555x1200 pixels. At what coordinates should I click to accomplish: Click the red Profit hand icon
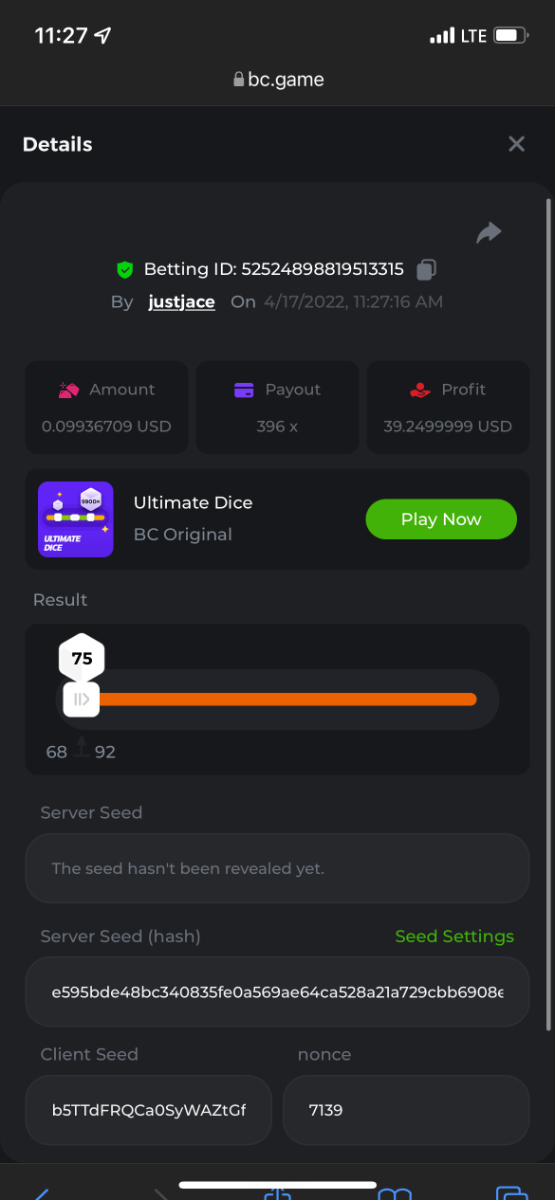click(420, 390)
